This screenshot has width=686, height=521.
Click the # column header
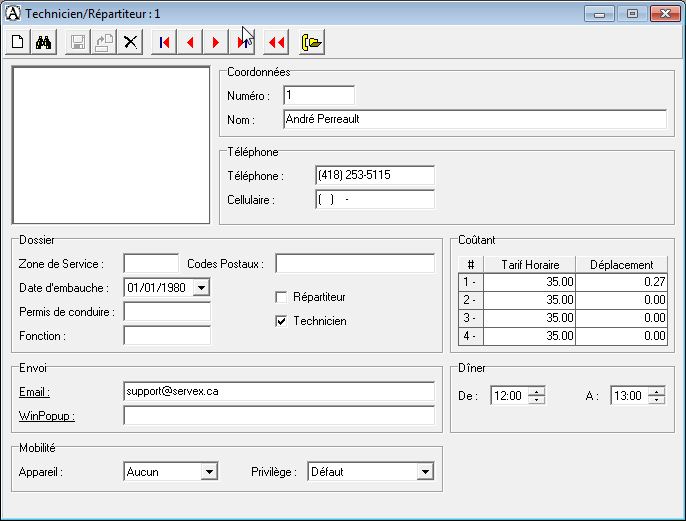click(471, 265)
